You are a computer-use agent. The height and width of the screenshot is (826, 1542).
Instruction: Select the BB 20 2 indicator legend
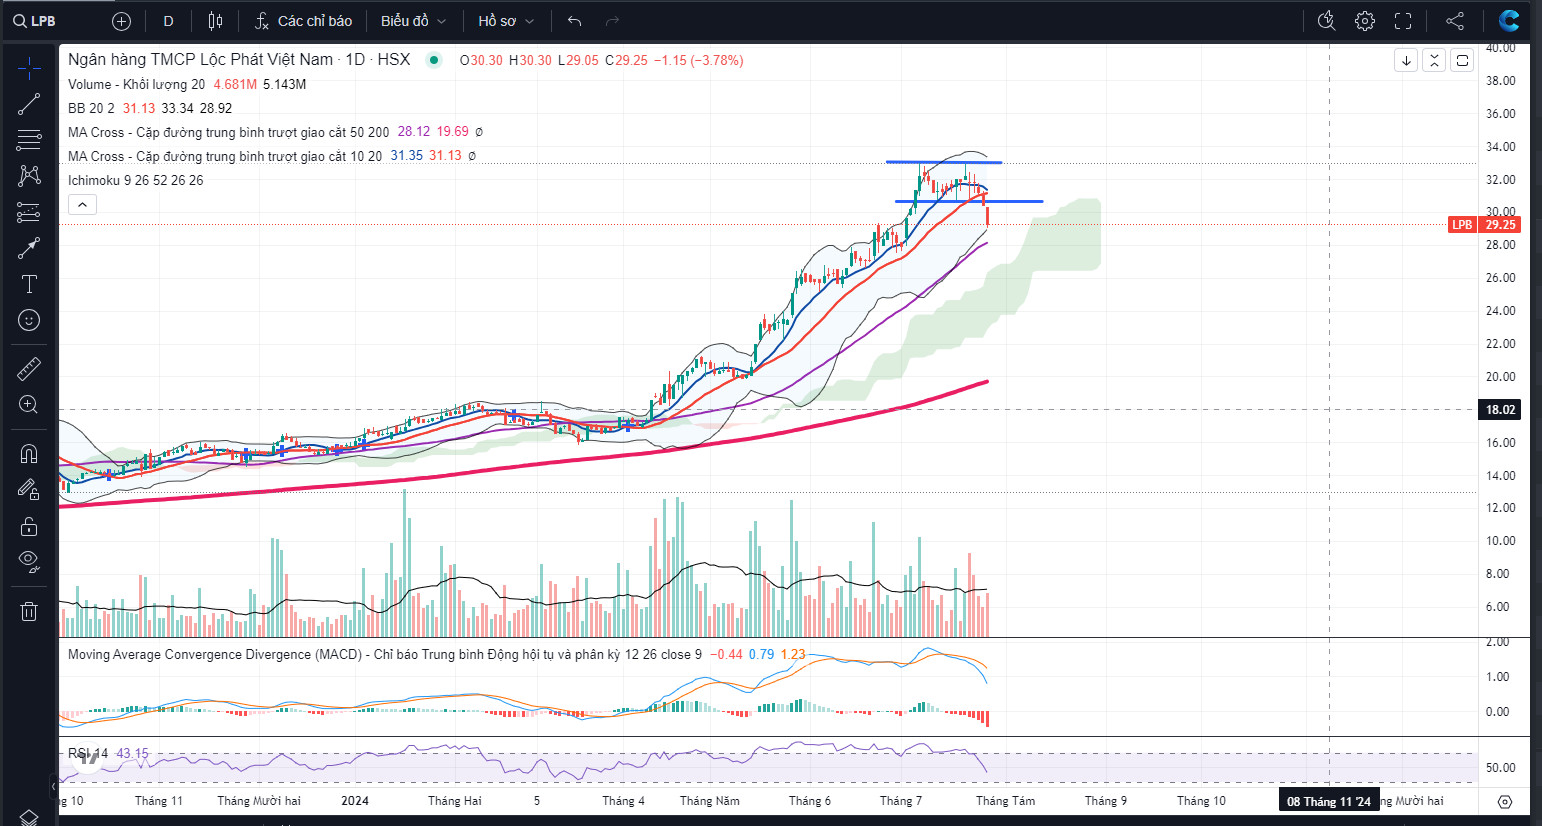coord(91,109)
